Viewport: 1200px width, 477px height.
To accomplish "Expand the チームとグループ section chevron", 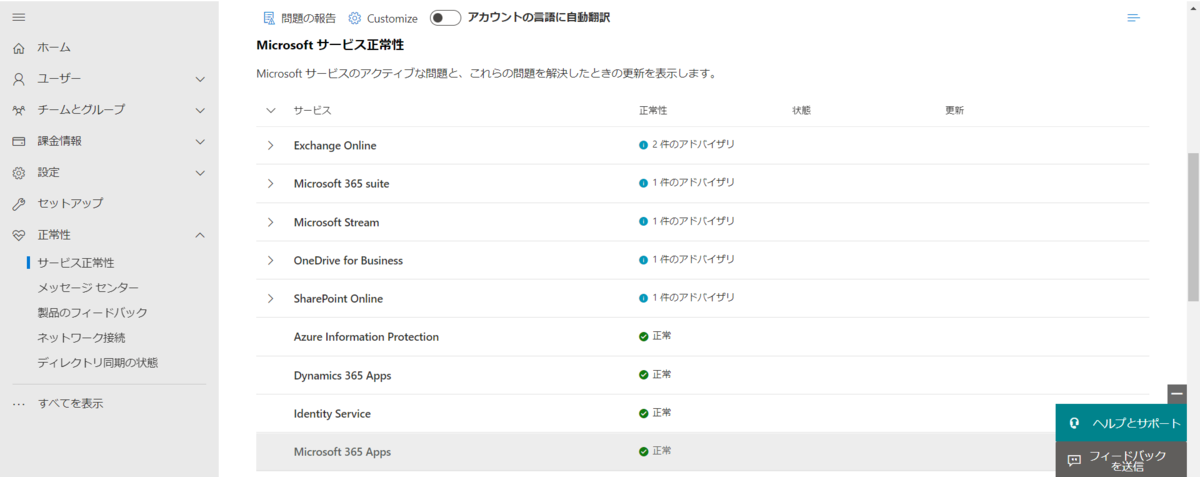I will click(x=200, y=110).
